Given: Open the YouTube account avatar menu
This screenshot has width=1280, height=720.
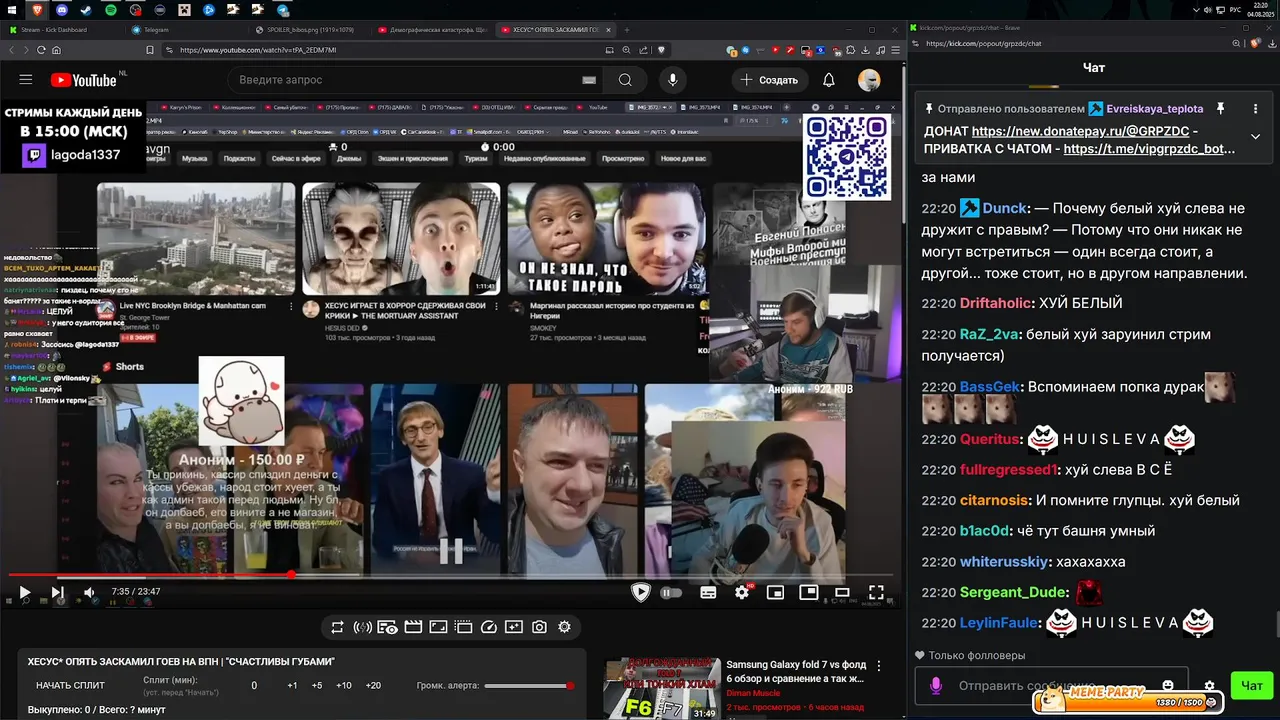Looking at the screenshot, I should pos(869,80).
